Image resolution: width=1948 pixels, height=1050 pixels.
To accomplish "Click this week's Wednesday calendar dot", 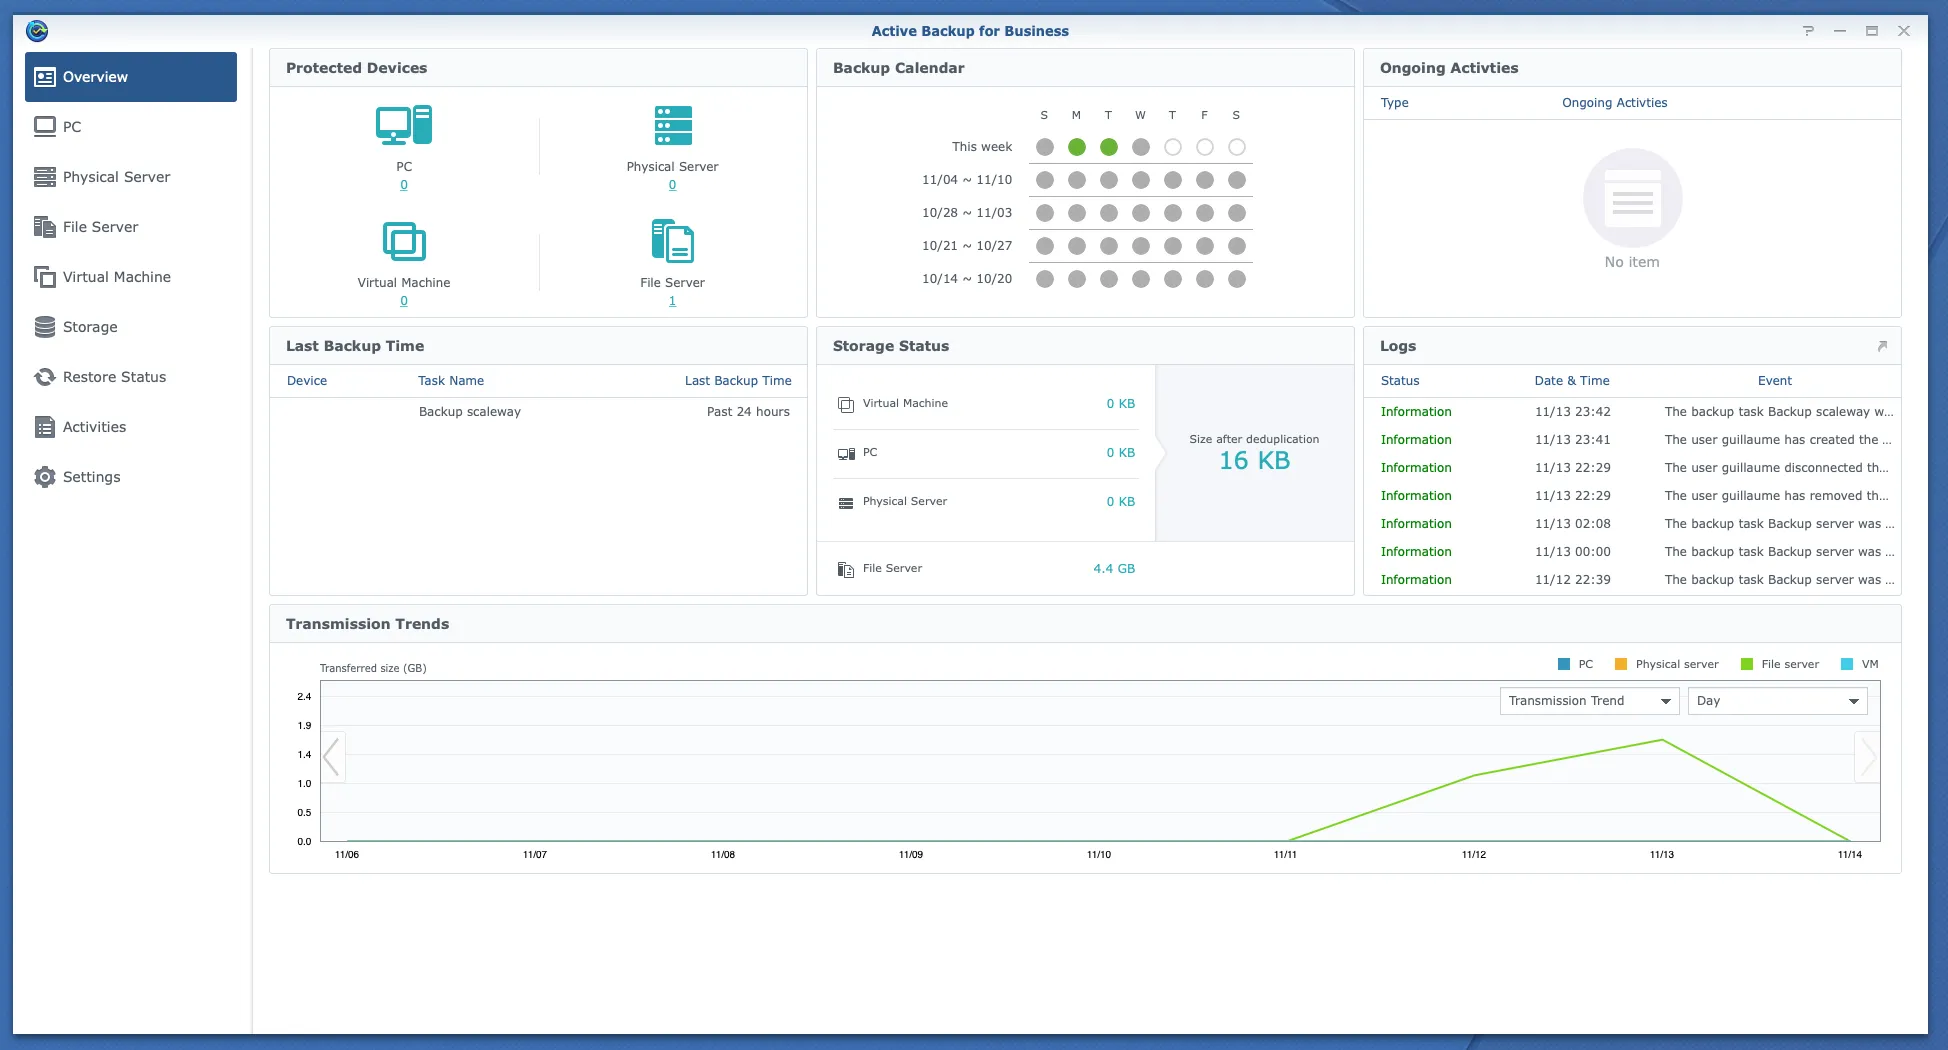I will click(1141, 147).
